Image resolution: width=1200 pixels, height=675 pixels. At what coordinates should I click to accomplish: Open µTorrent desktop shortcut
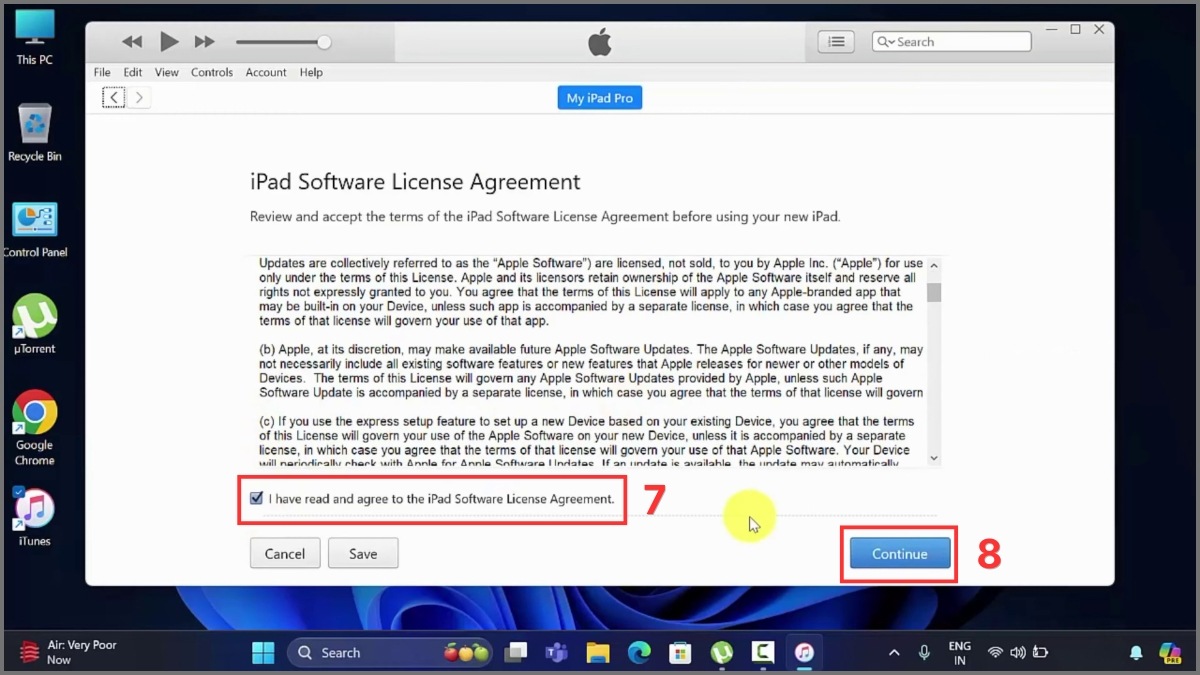pos(35,324)
